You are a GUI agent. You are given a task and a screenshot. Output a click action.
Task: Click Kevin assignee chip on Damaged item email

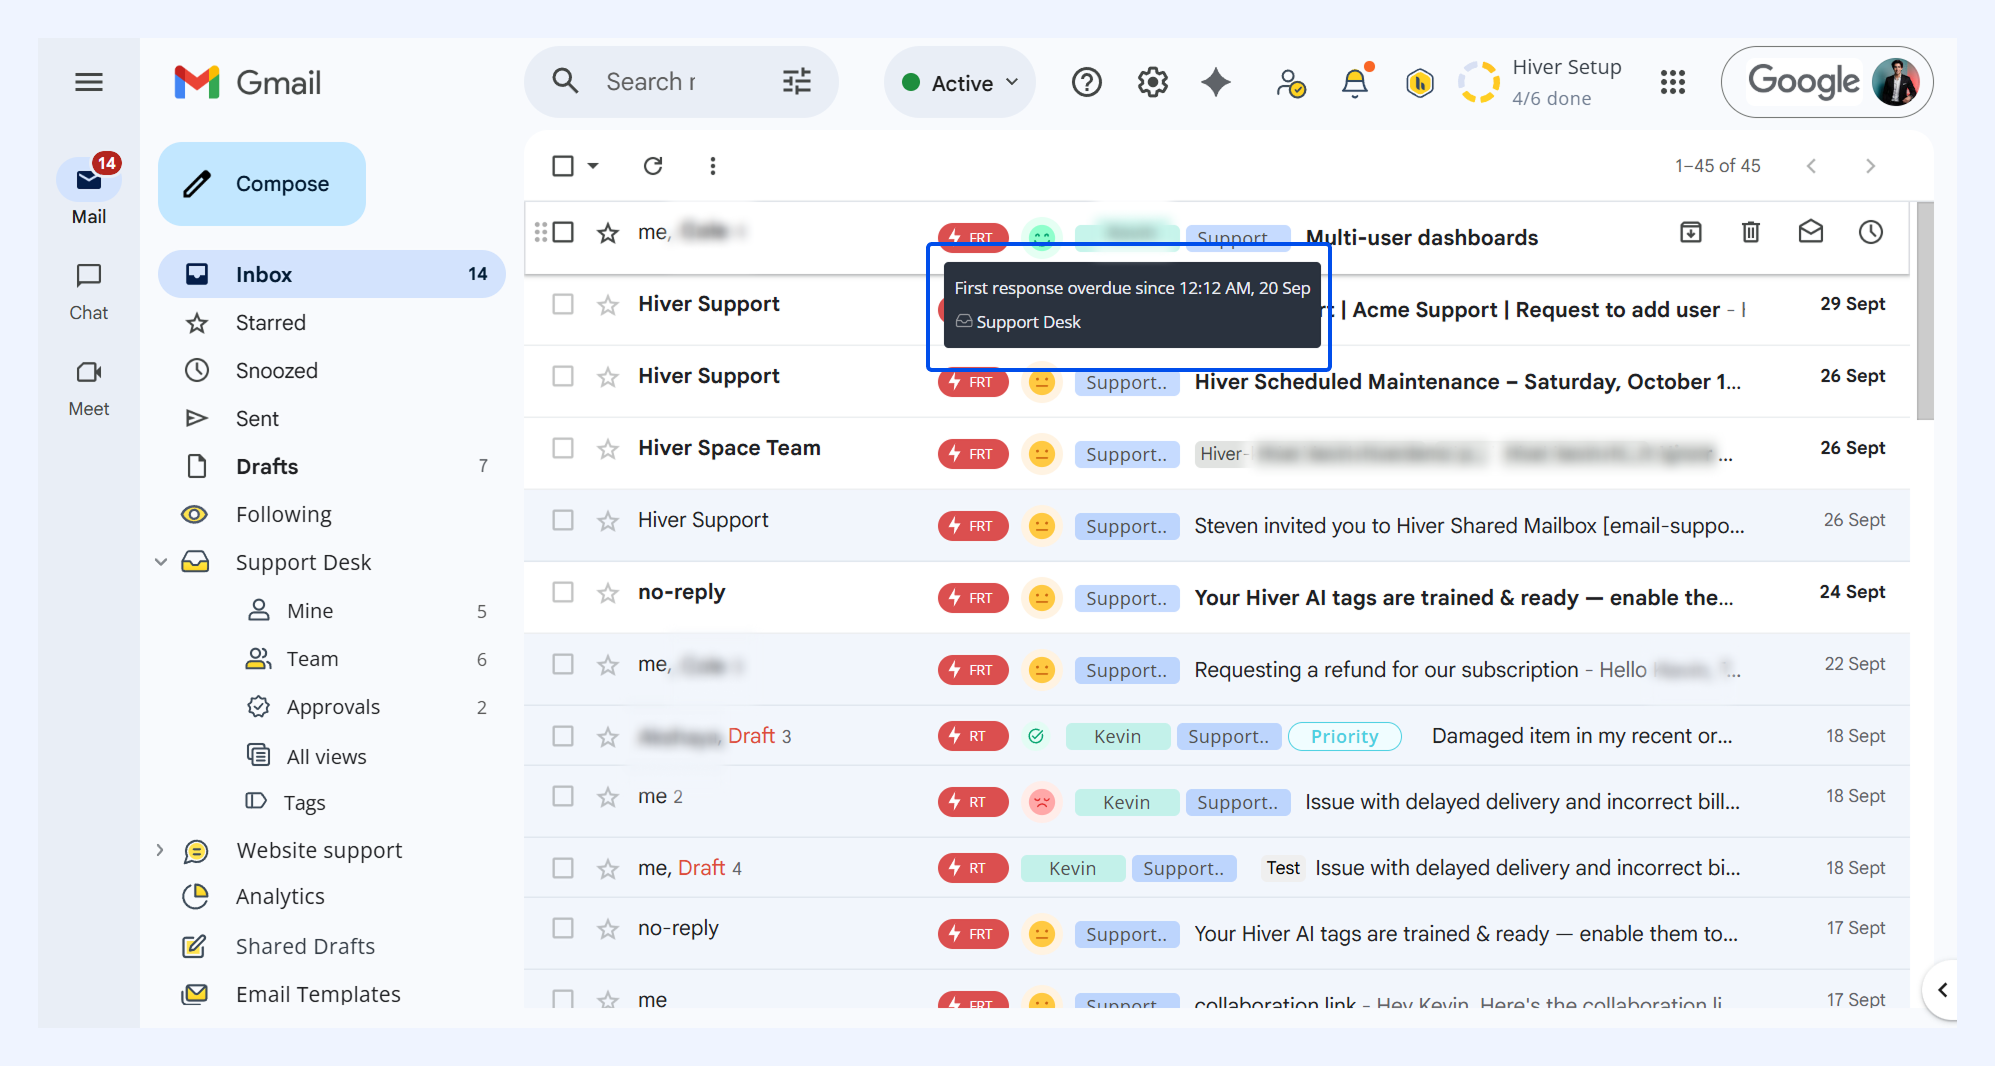(x=1117, y=736)
